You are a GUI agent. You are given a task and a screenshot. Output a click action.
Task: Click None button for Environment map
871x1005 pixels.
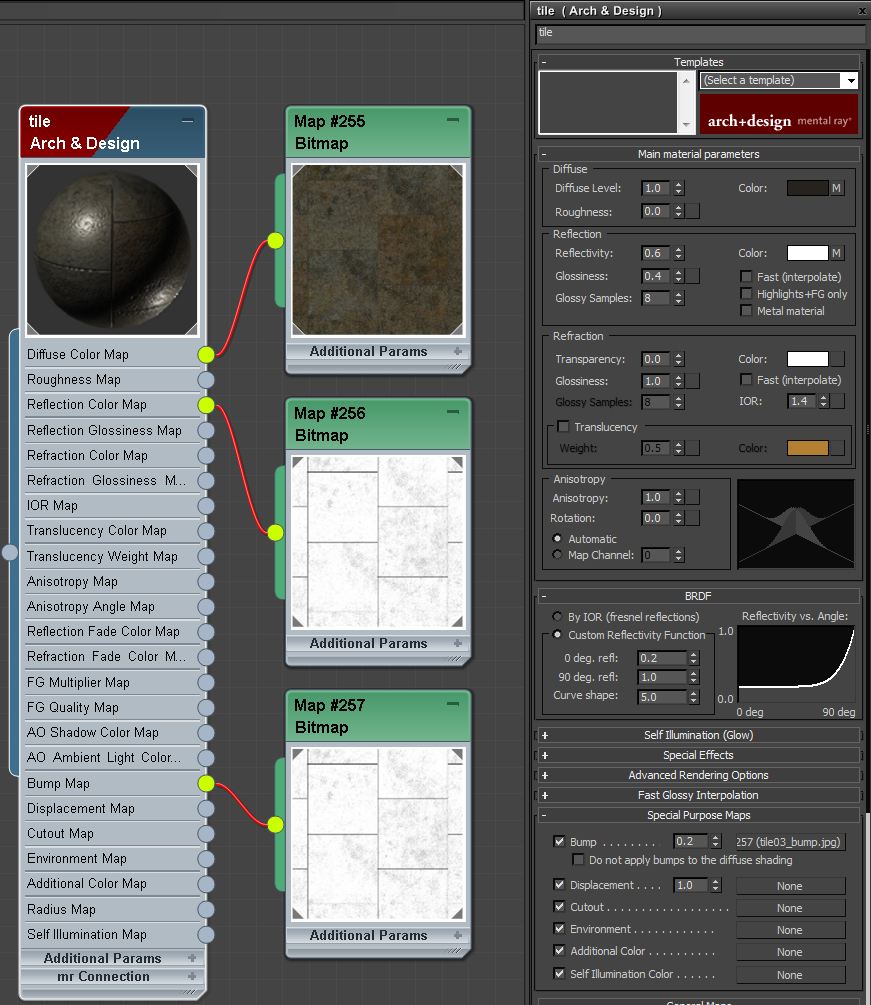click(x=790, y=930)
